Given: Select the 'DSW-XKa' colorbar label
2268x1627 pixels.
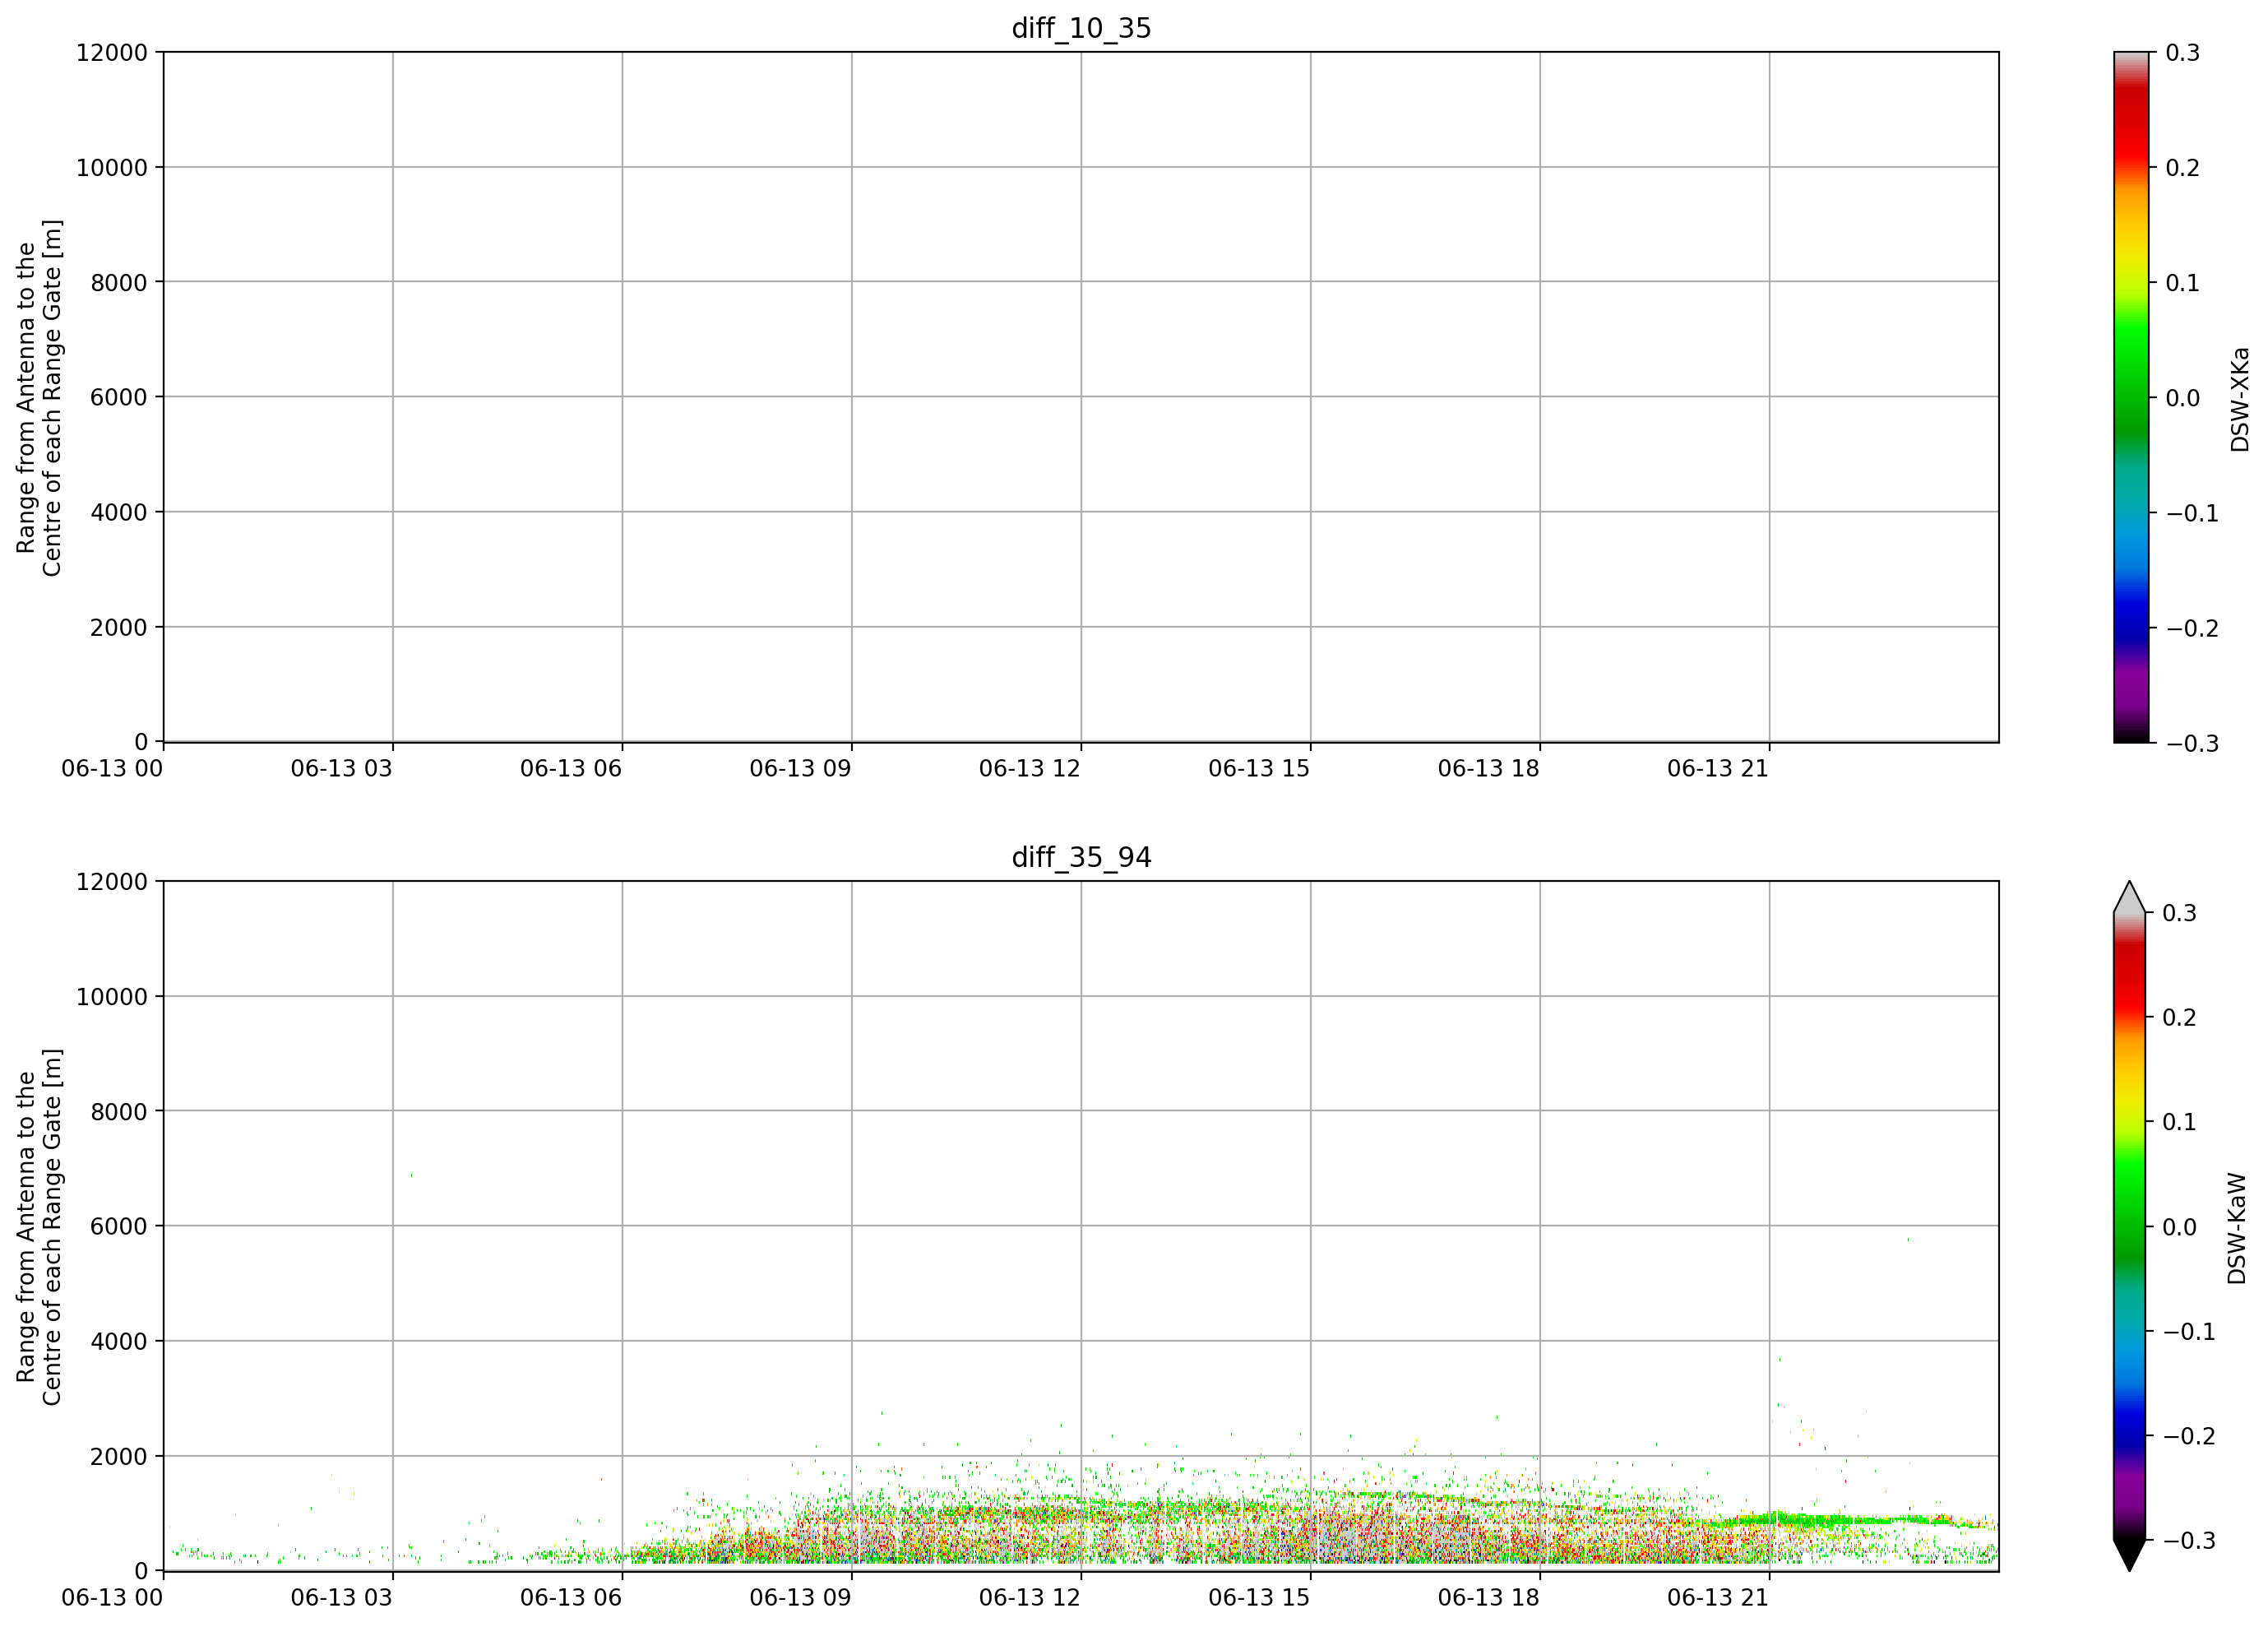Looking at the screenshot, I should pyautogui.click(x=2240, y=399).
